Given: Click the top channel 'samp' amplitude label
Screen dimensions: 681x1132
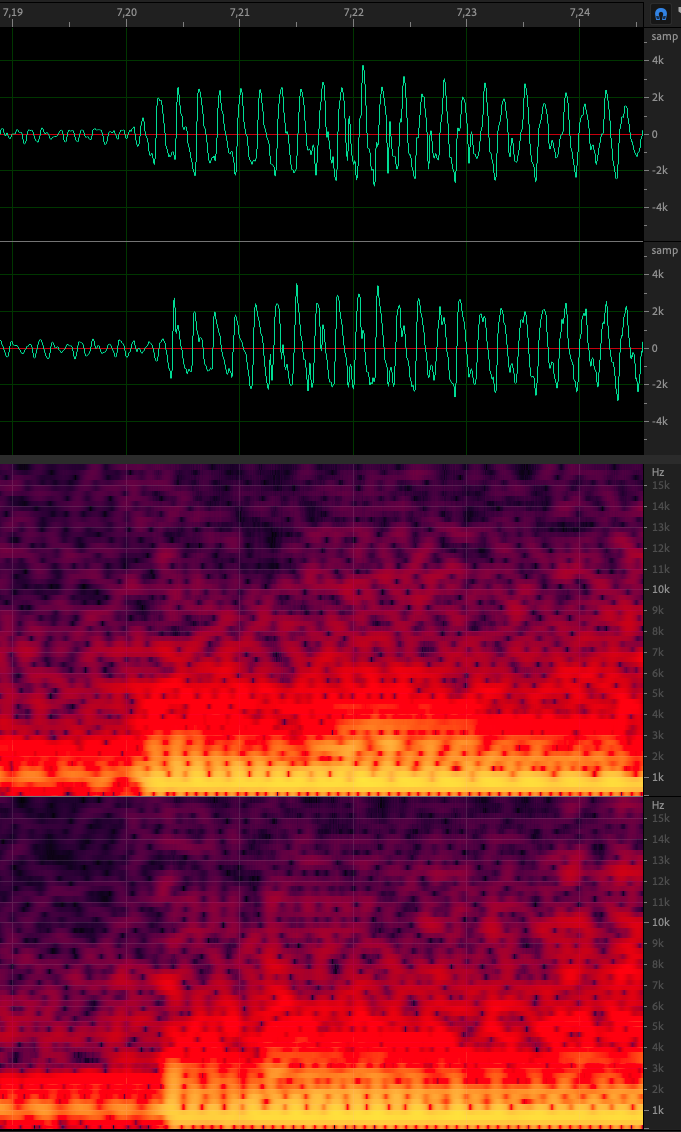Looking at the screenshot, I should click(664, 37).
